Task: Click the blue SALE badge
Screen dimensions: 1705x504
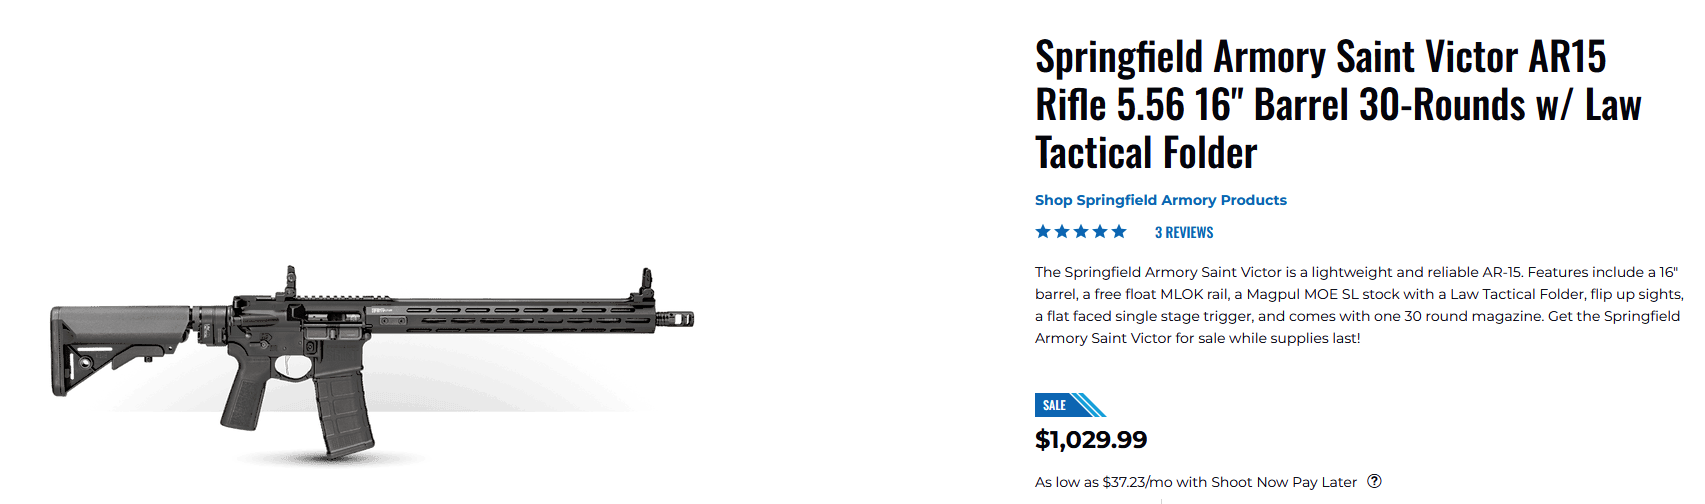Action: click(x=1070, y=405)
